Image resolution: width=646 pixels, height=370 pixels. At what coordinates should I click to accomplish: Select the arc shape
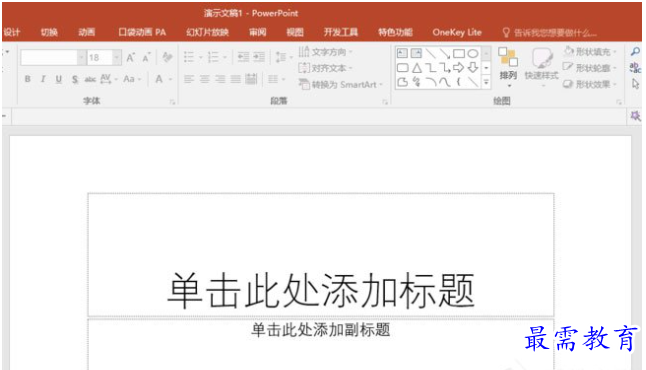tap(431, 82)
